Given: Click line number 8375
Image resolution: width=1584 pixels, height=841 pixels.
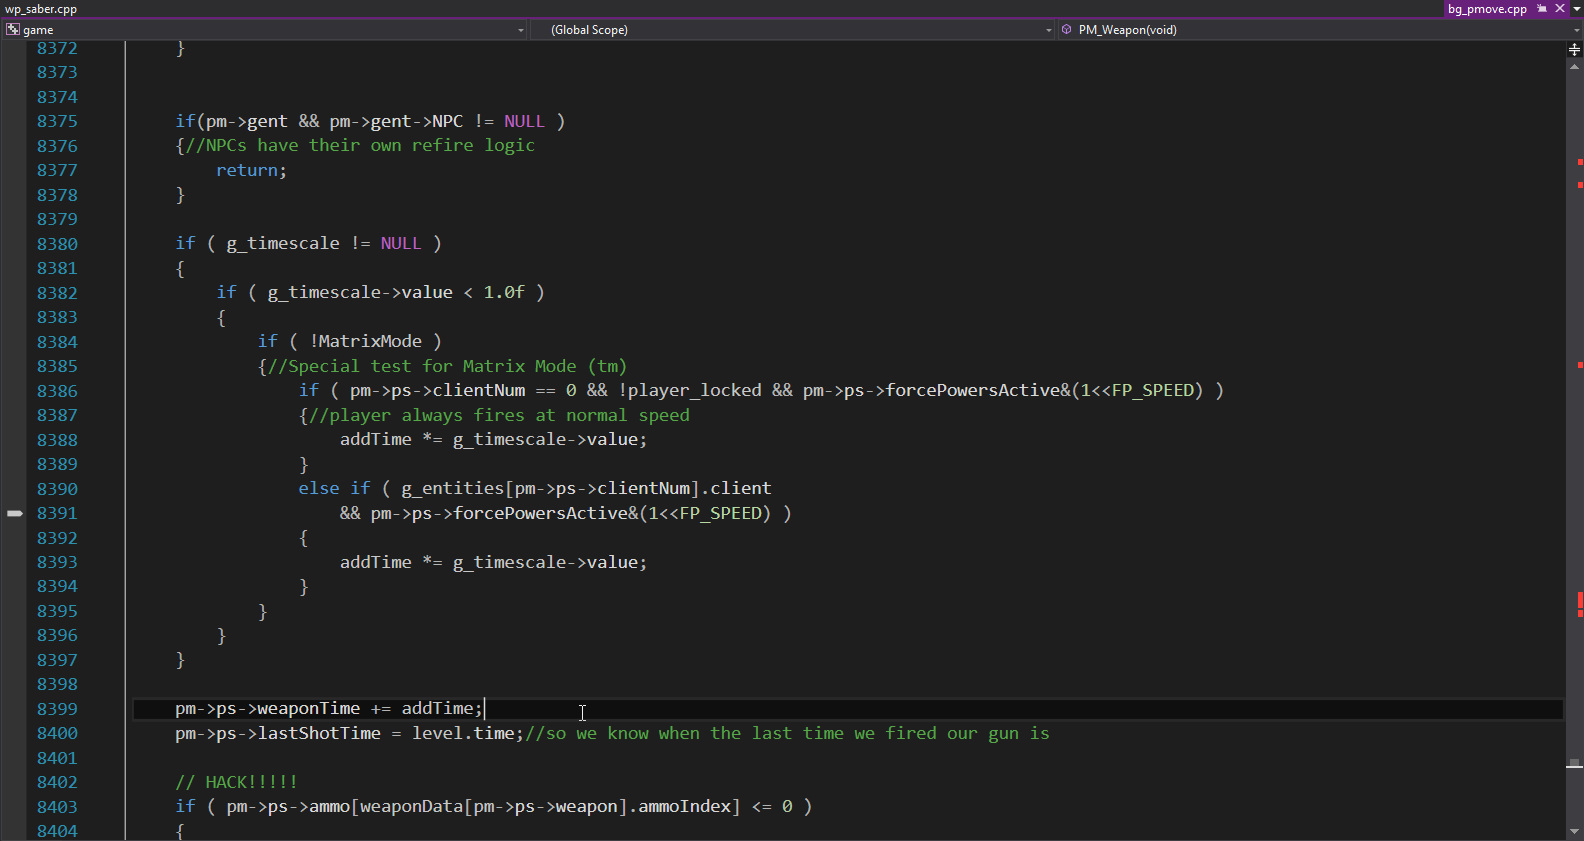Looking at the screenshot, I should click(x=57, y=121).
